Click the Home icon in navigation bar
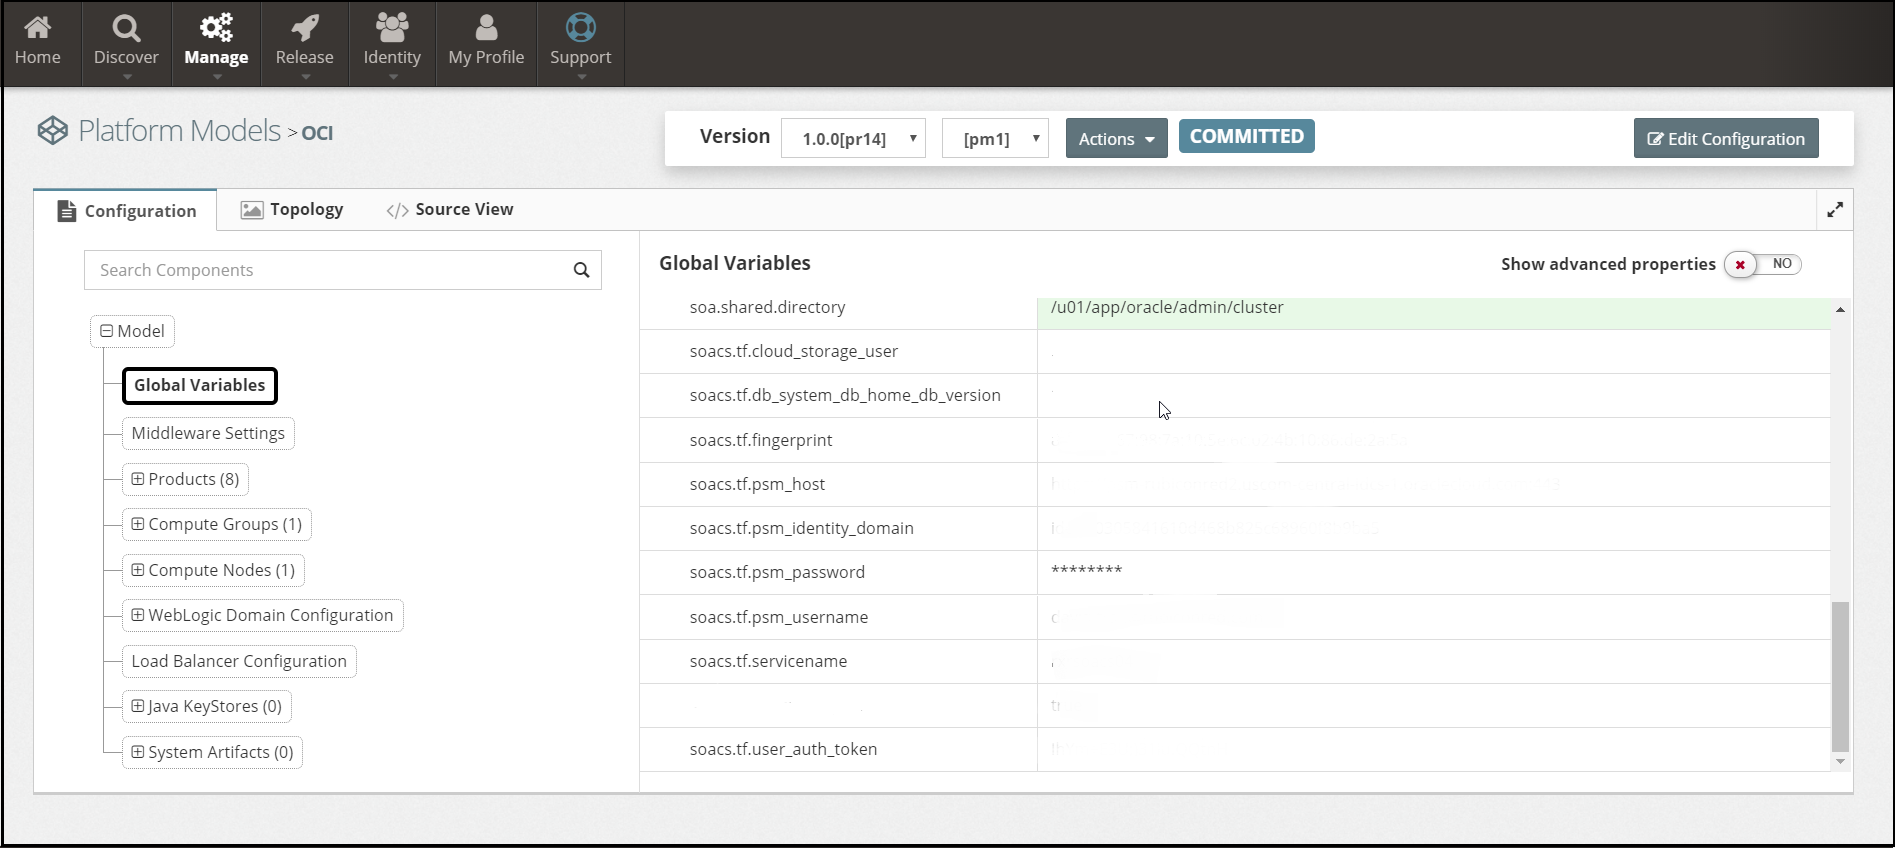Viewport: 1895px width, 848px height. coord(37,28)
